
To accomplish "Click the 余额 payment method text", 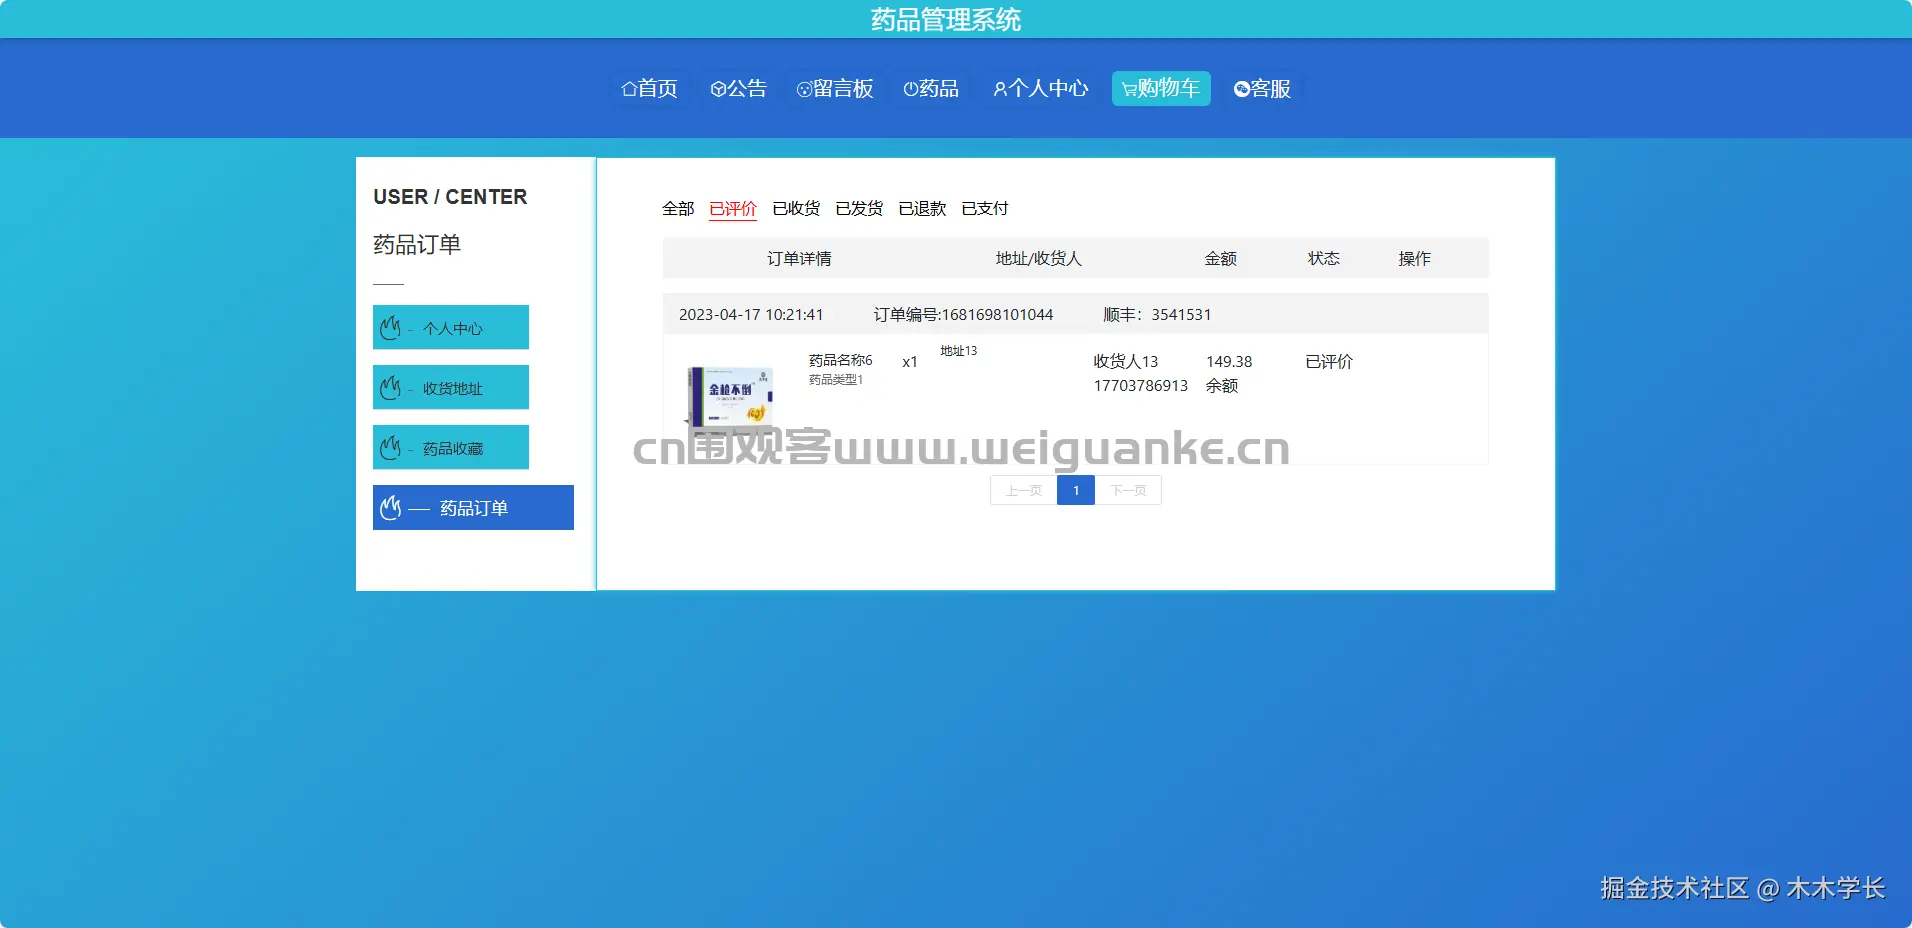I will 1222,385.
